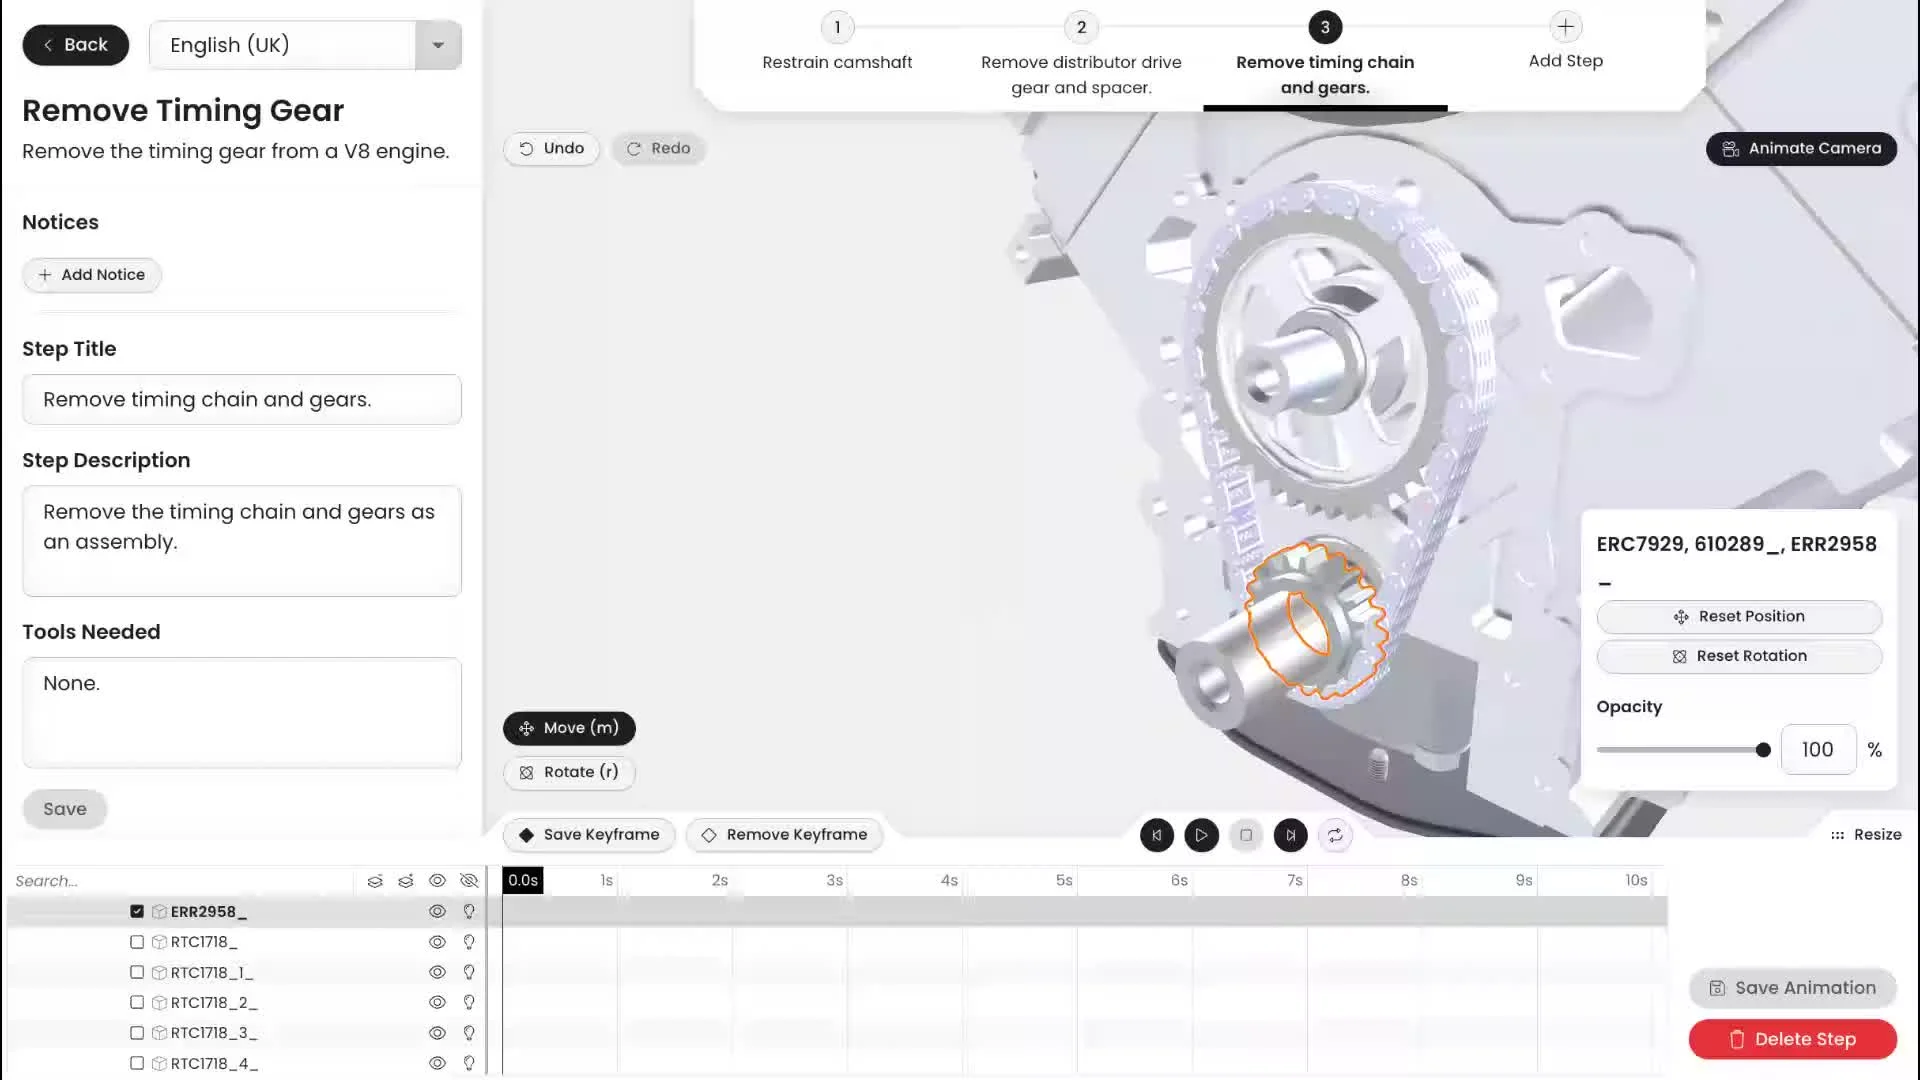Toggle the loop animation icon

click(1335, 835)
